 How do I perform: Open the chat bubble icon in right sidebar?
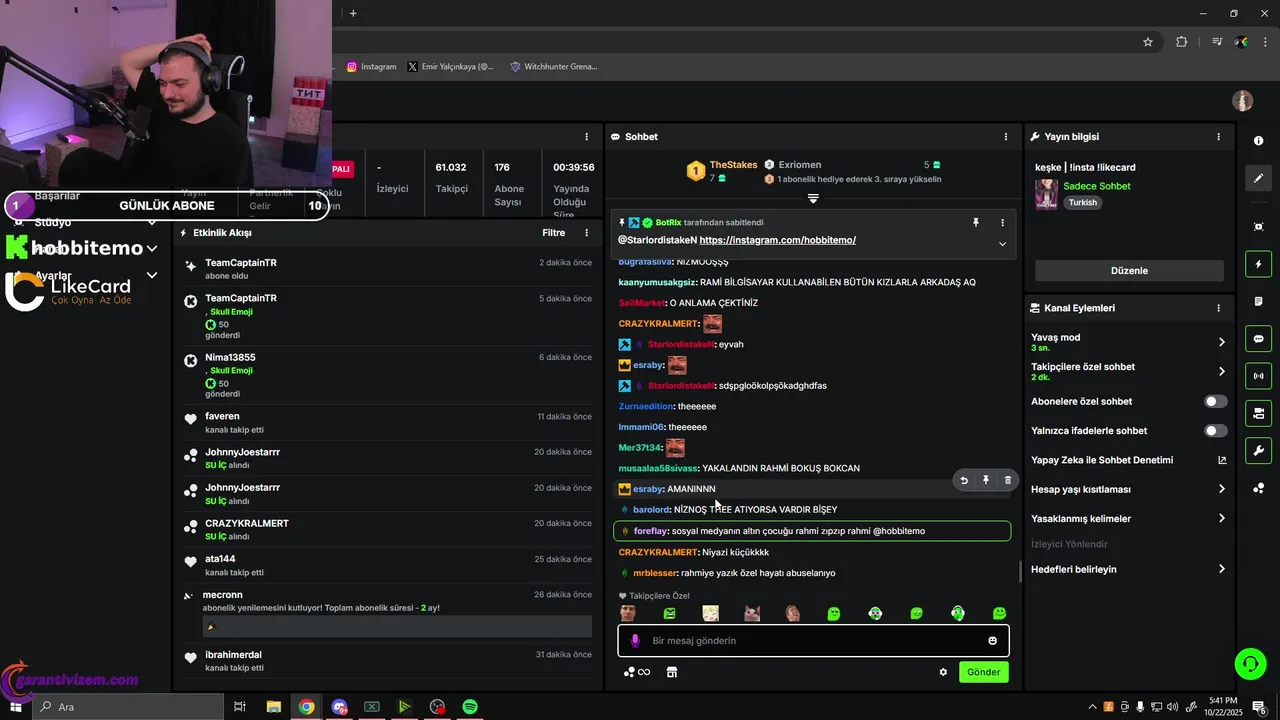1258,339
